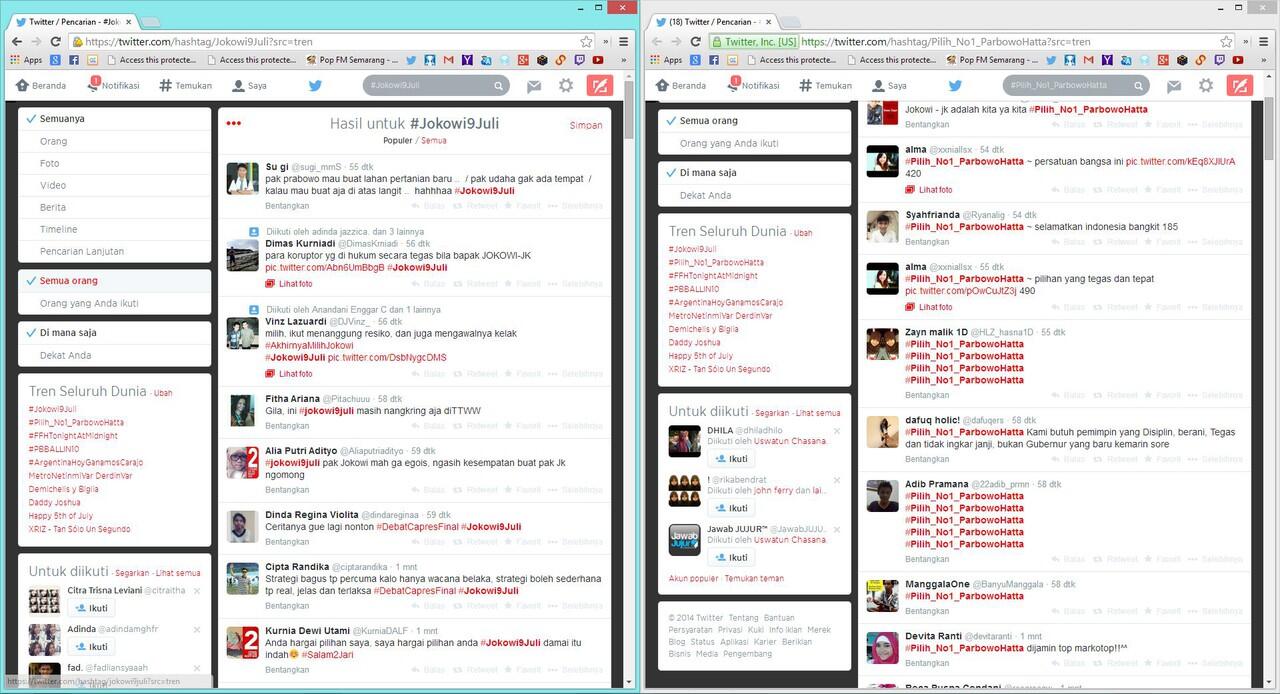Choose Orang yang Anda ikuti in Jokowi9Juli window
The width and height of the screenshot is (1280, 694).
click(x=115, y=303)
